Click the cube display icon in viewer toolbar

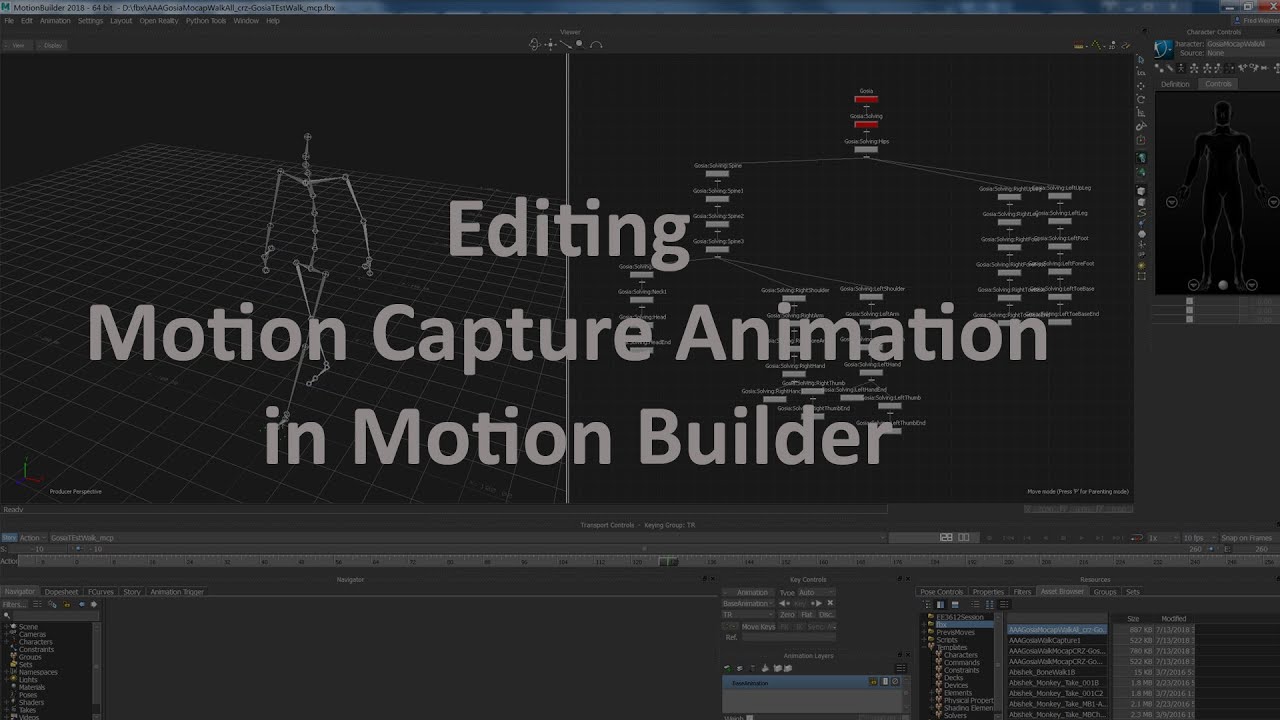(1141, 190)
